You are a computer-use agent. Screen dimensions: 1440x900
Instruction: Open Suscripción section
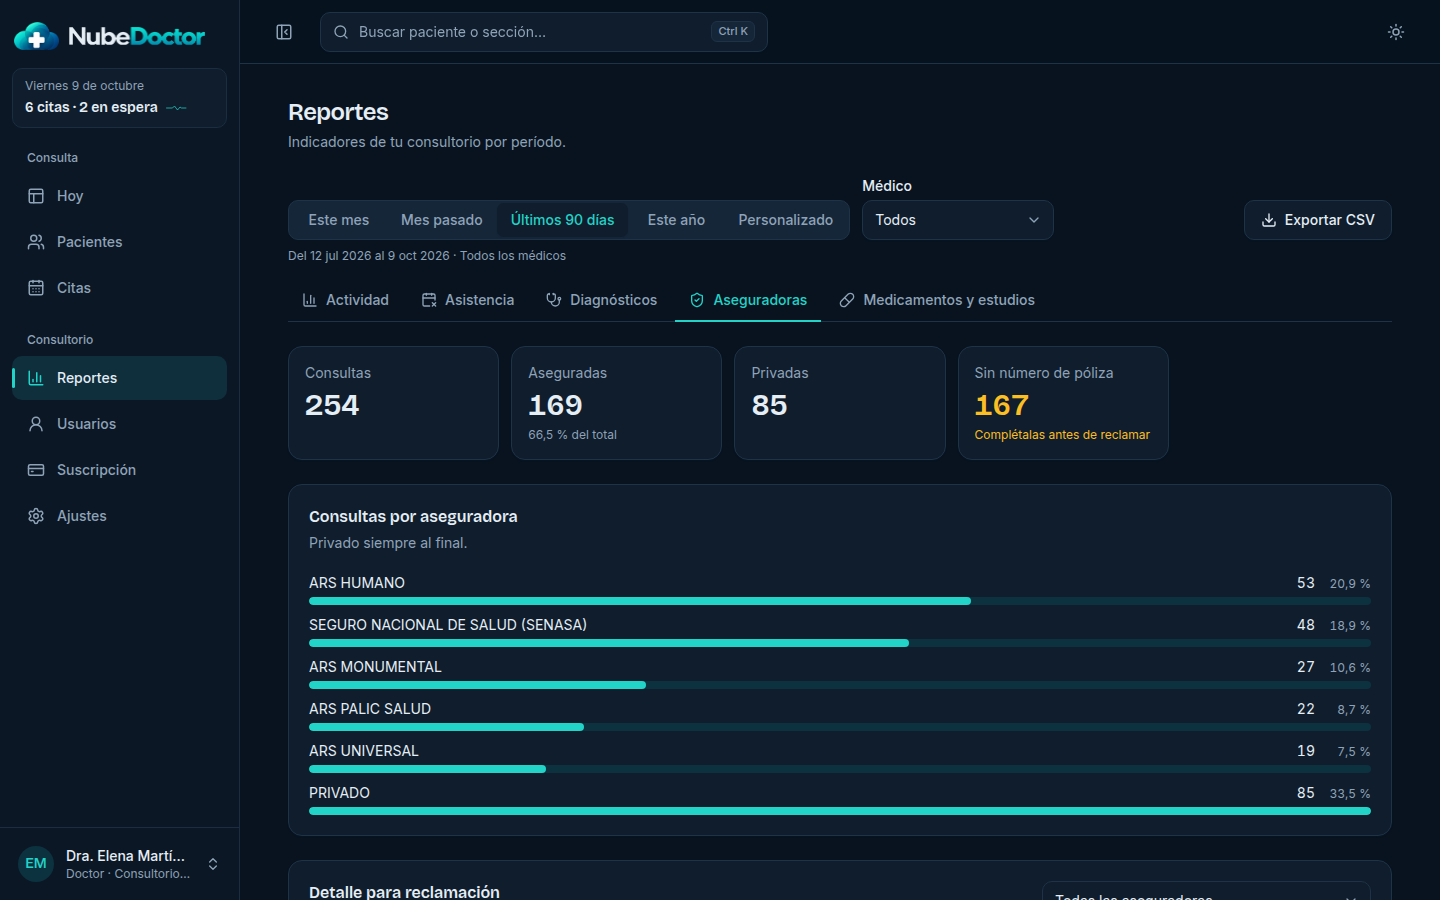119,470
